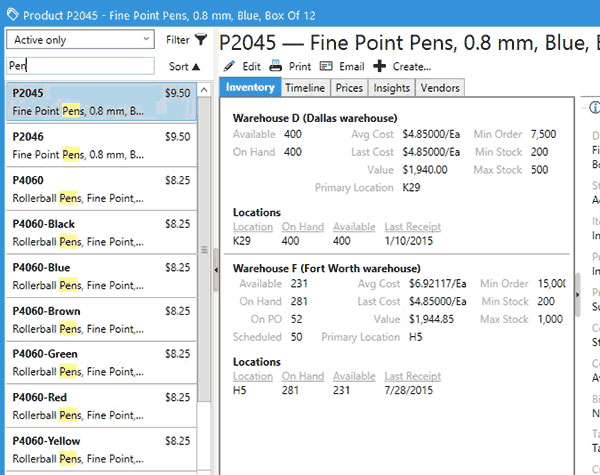Sort Fort Worth locations by Last Receipt header
This screenshot has width=600, height=475.
pyautogui.click(x=412, y=376)
